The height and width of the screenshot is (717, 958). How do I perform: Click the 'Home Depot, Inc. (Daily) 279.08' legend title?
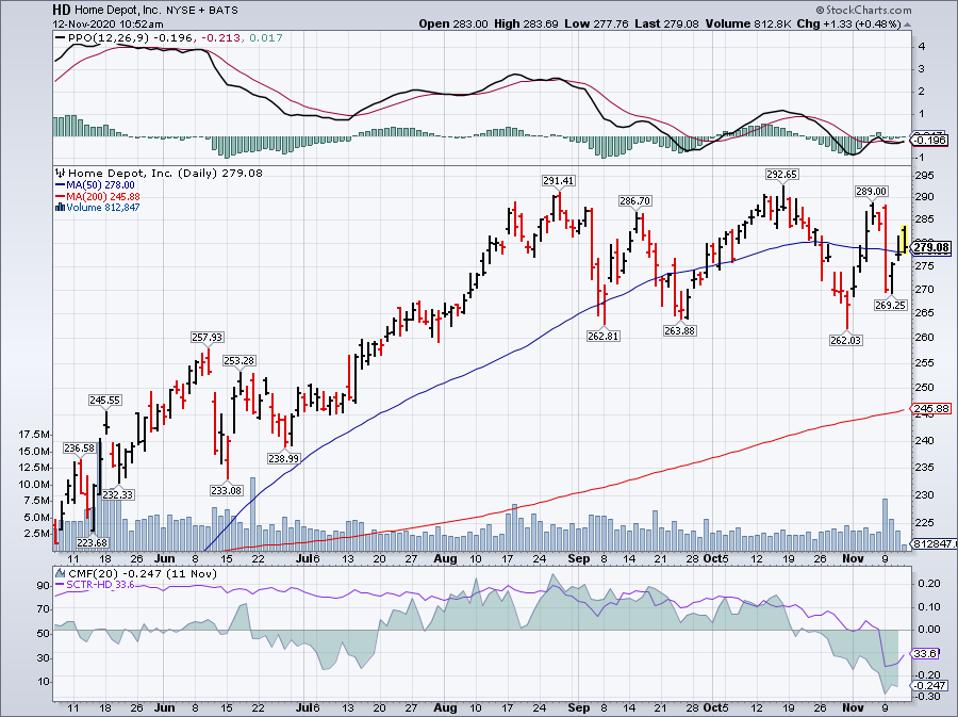tap(164, 173)
